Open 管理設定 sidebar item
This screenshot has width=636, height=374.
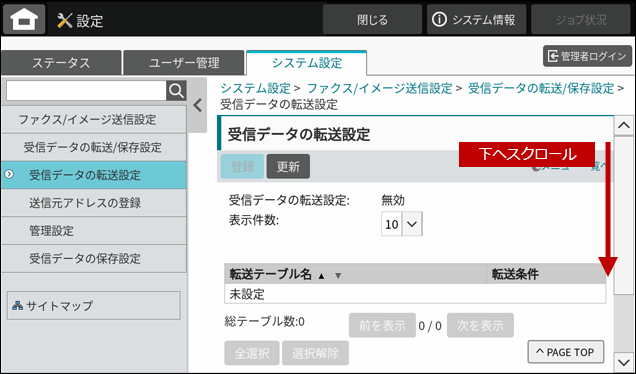[x=94, y=231]
